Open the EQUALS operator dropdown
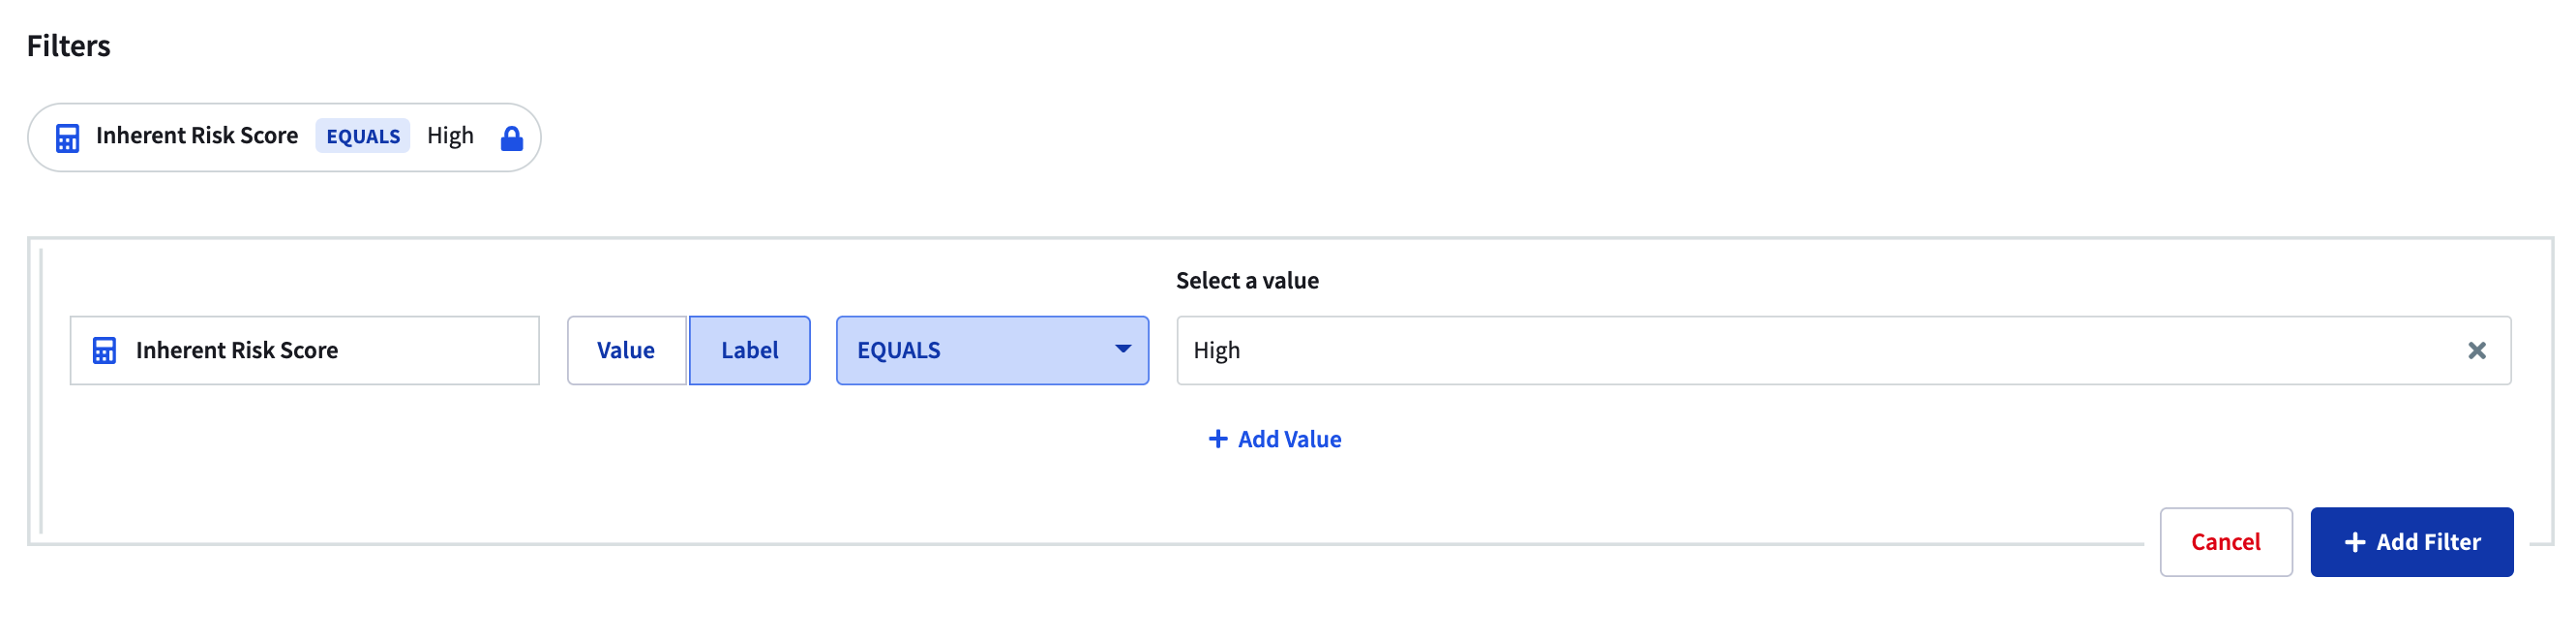Screen dimensions: 2576x639 tap(992, 350)
